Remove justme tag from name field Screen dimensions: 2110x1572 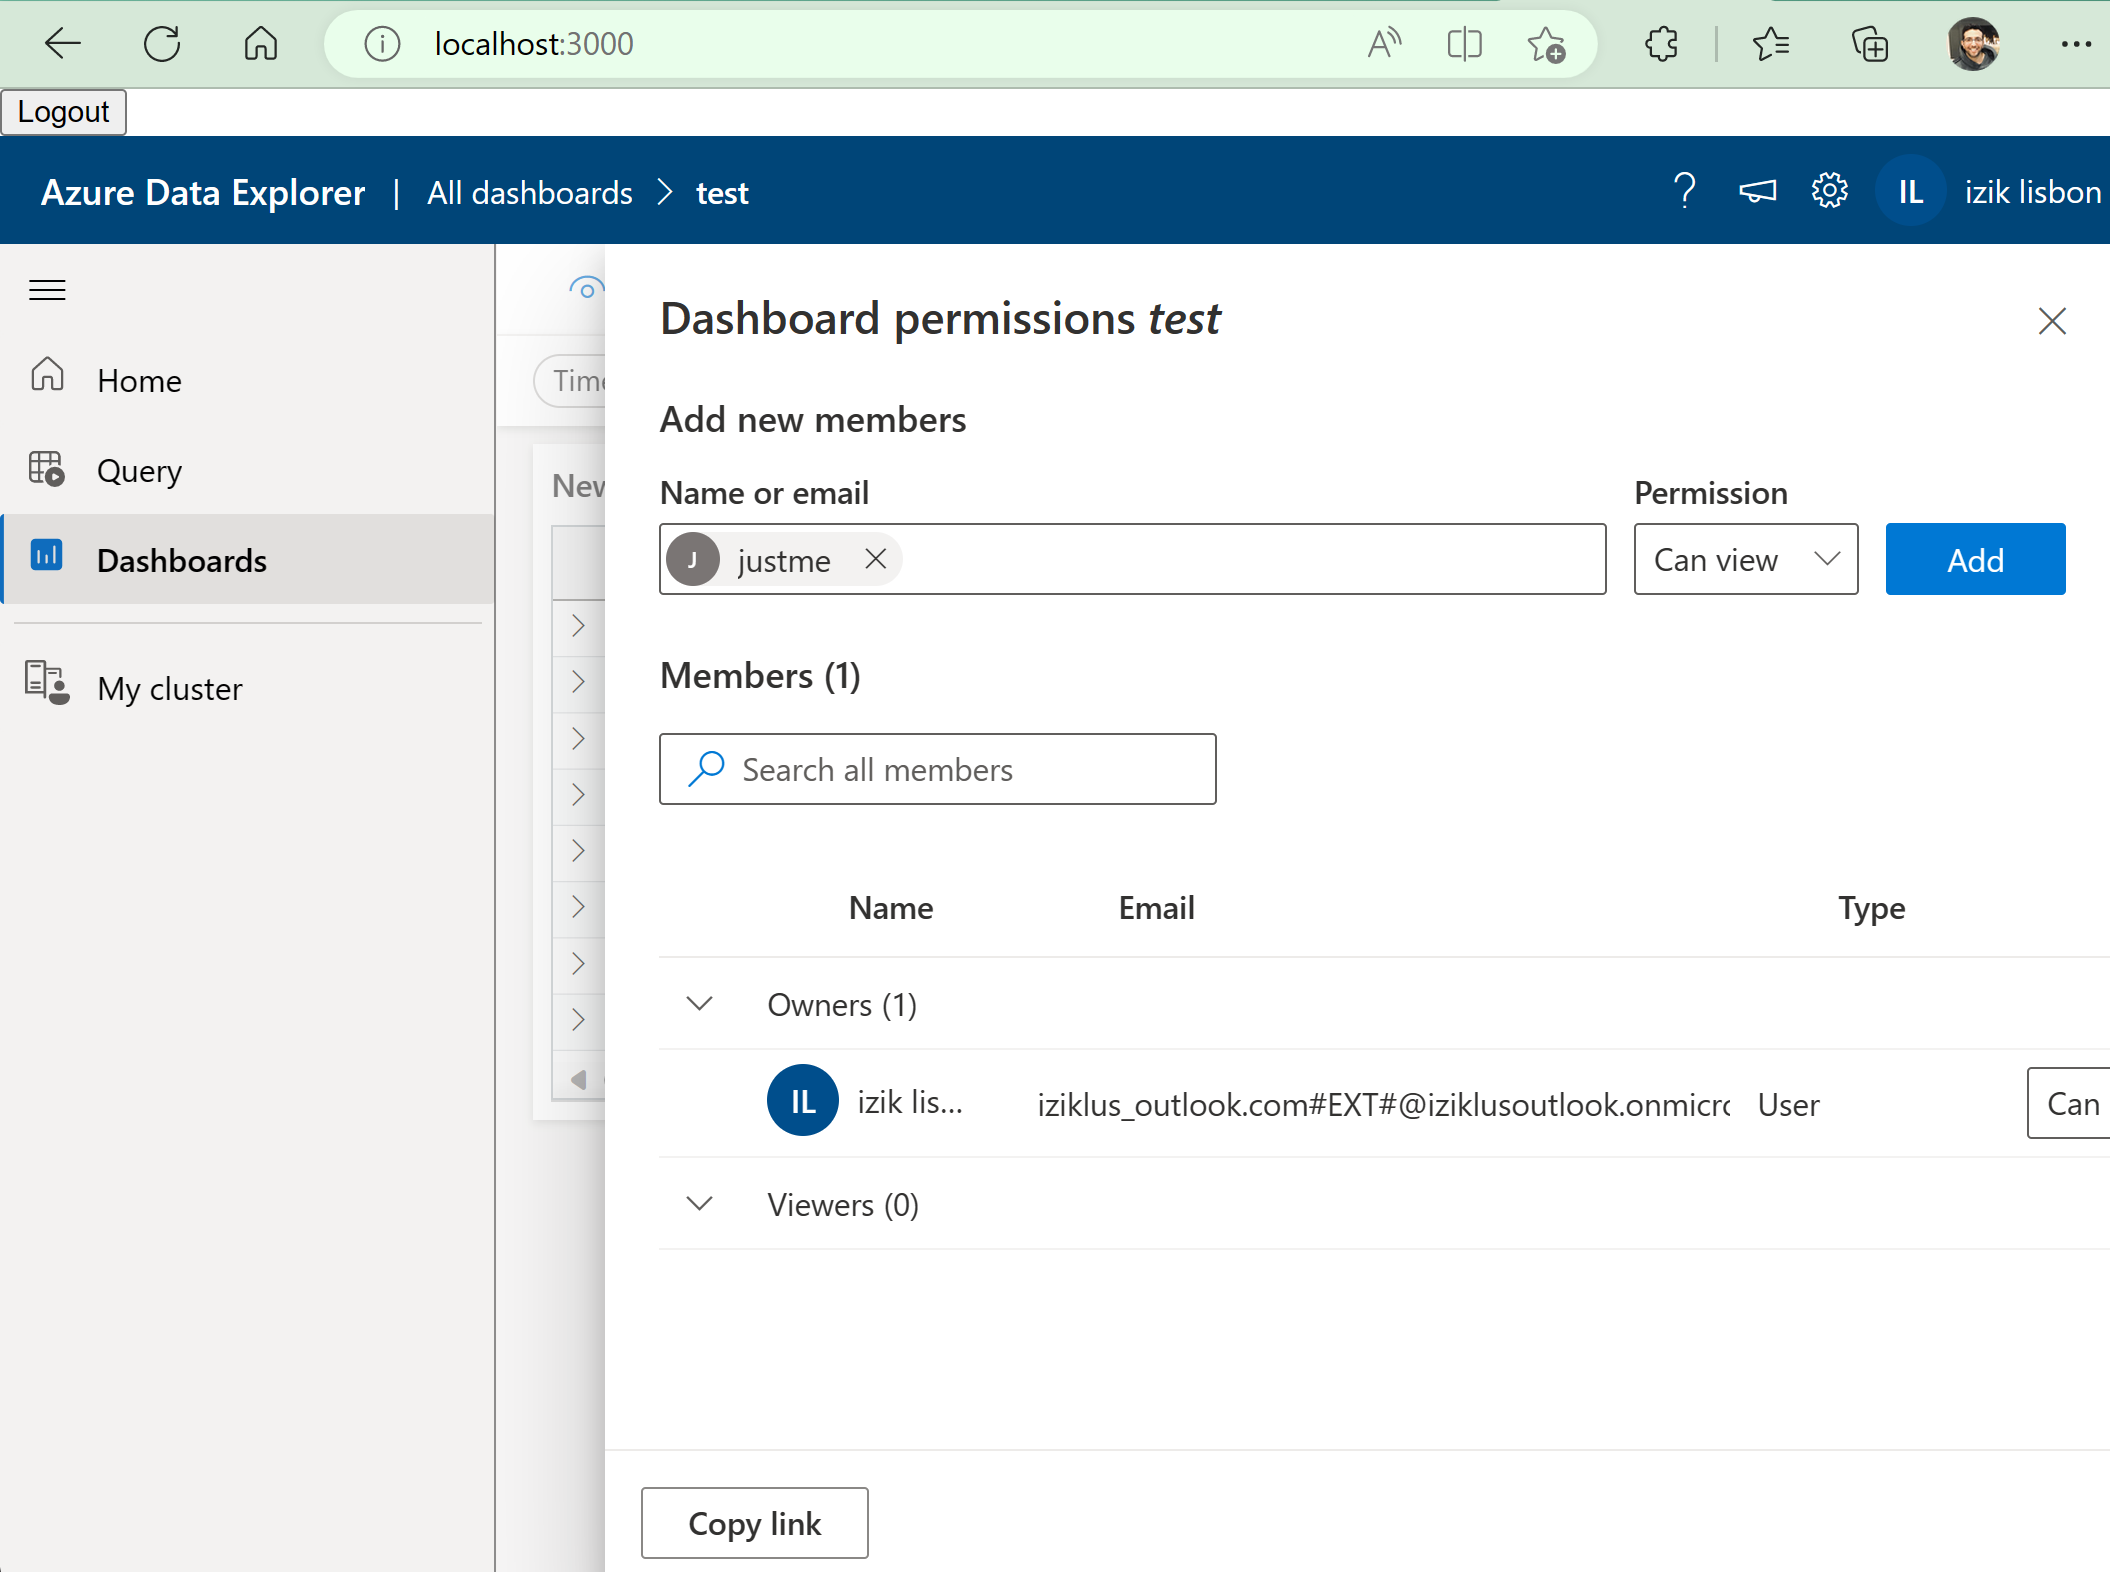(x=877, y=558)
